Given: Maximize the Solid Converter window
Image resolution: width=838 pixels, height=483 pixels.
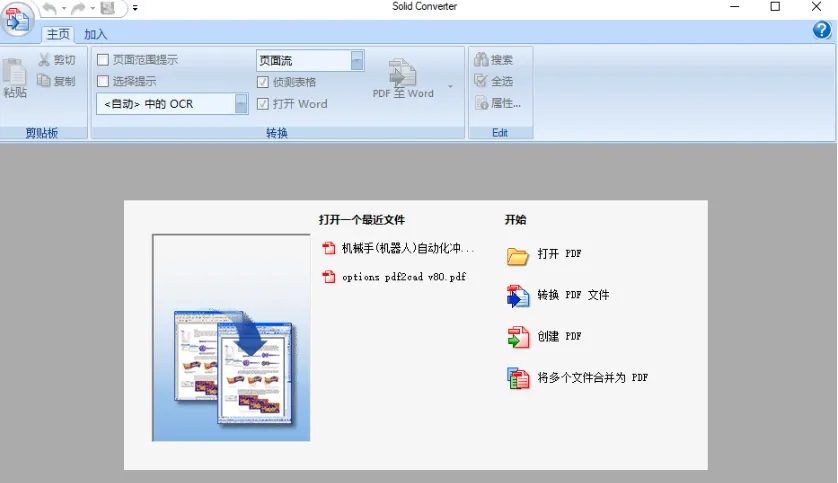Looking at the screenshot, I should coord(775,7).
